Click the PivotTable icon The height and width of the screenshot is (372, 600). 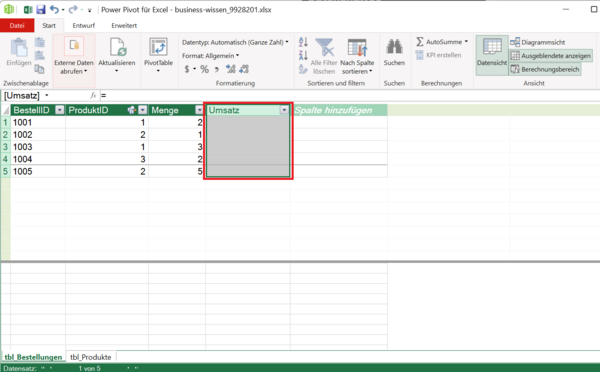pos(158,48)
